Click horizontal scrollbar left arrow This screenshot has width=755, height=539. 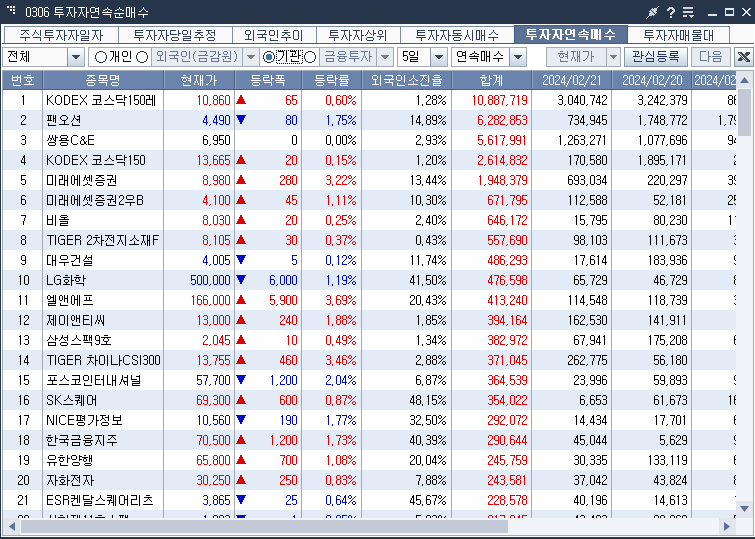point(12,526)
